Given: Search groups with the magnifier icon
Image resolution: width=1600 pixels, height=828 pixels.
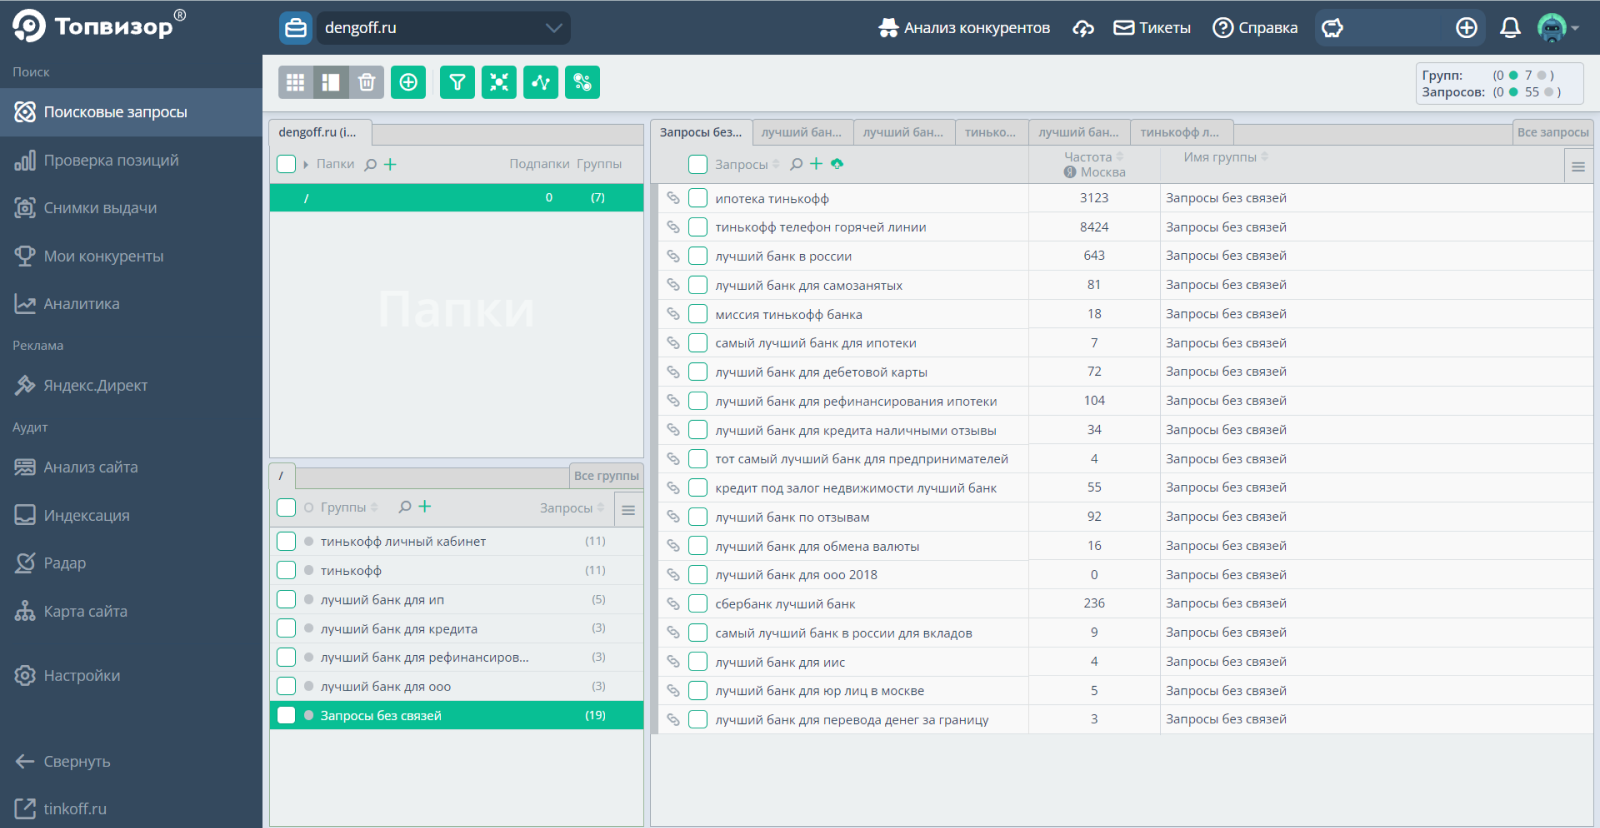Looking at the screenshot, I should [x=405, y=507].
